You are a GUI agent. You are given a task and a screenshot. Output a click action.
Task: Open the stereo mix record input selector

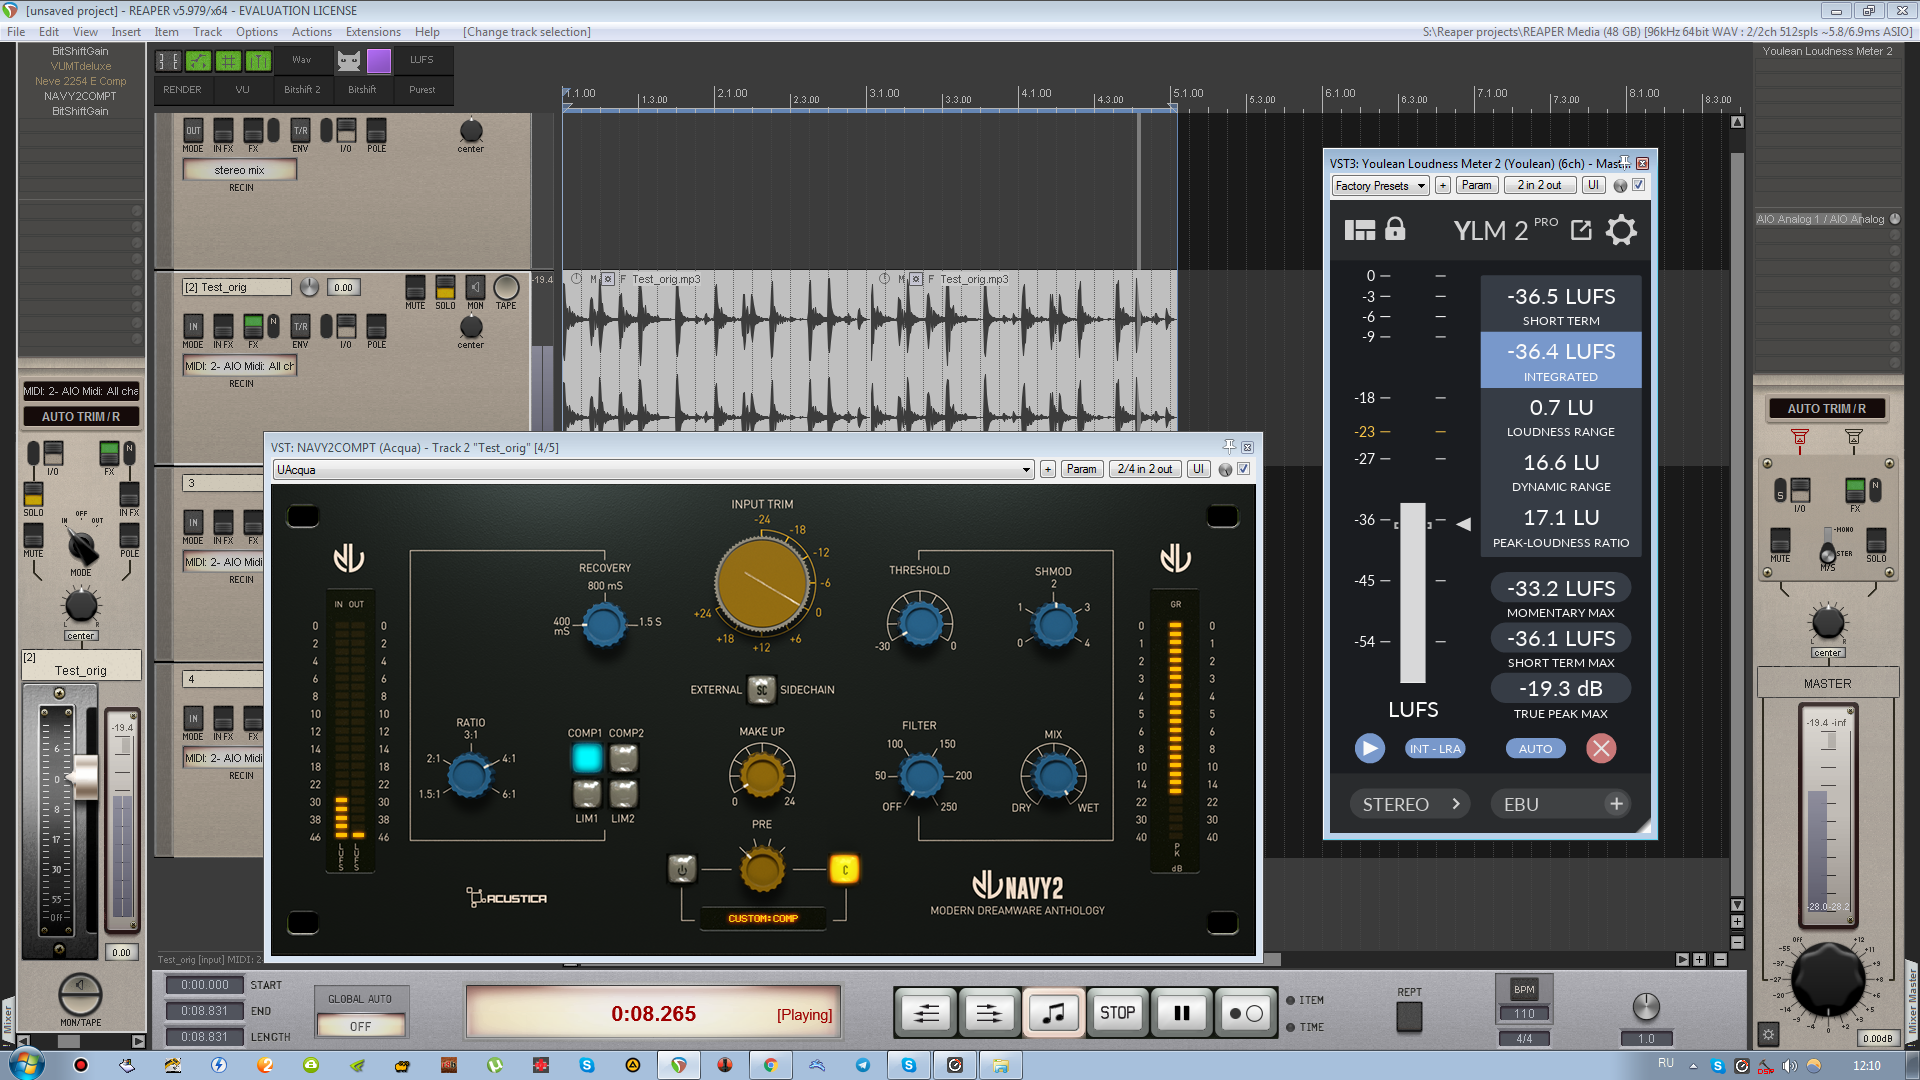240,170
